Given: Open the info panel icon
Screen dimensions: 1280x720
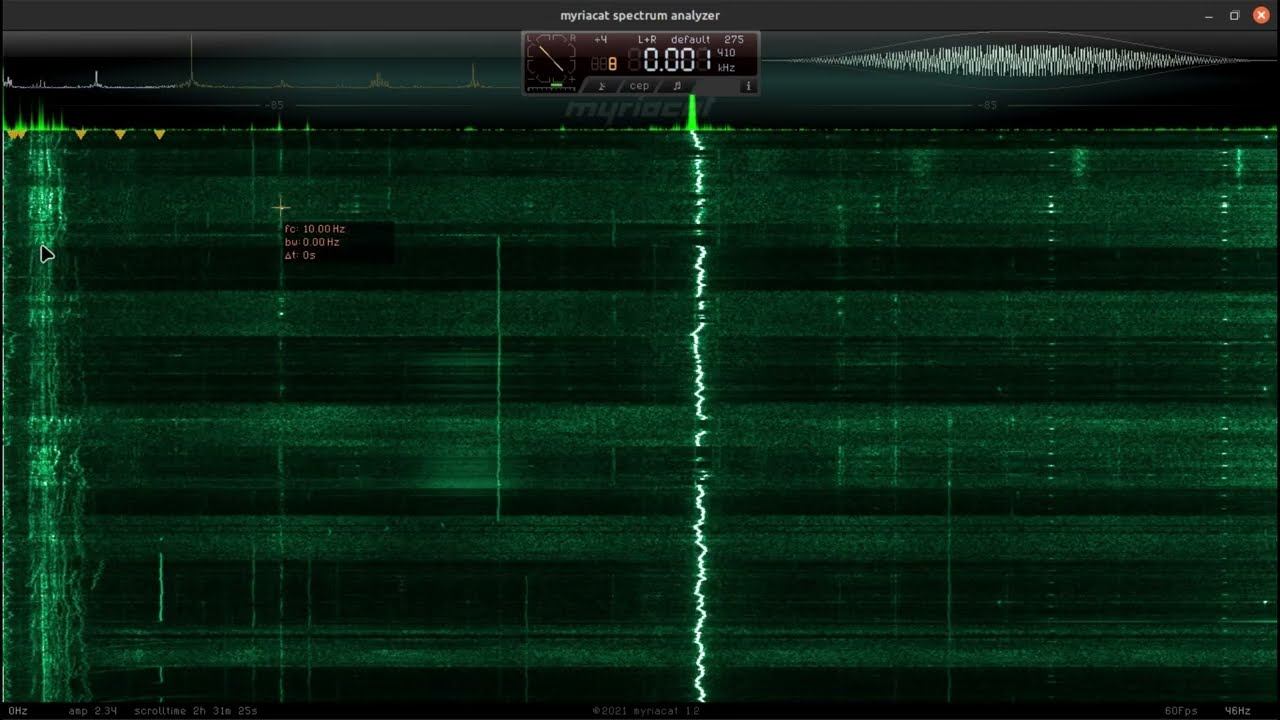Looking at the screenshot, I should point(748,86).
